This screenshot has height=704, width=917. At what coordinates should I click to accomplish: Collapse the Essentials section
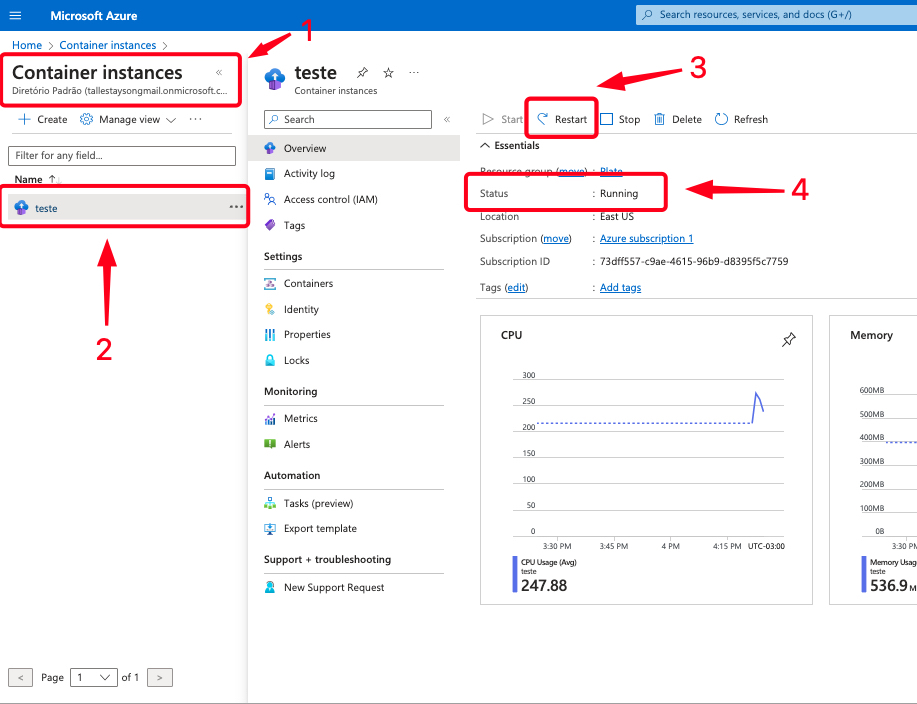click(482, 145)
